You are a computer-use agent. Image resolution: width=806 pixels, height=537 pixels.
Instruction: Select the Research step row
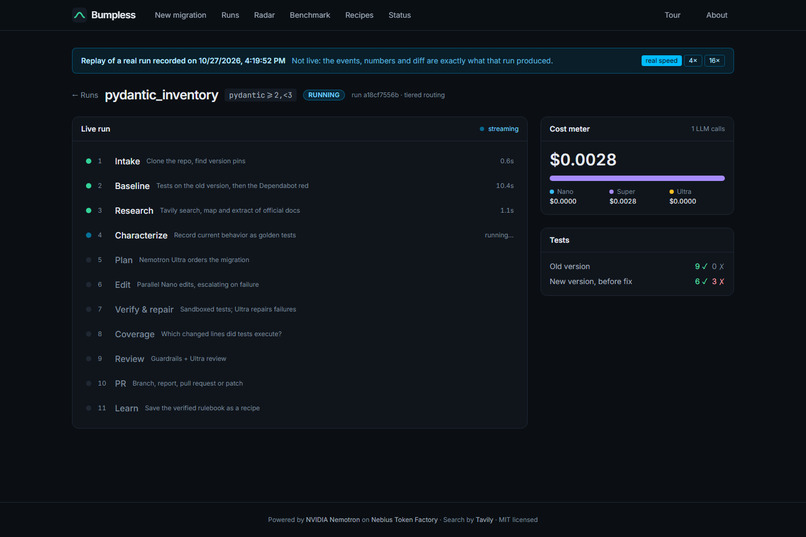click(300, 211)
